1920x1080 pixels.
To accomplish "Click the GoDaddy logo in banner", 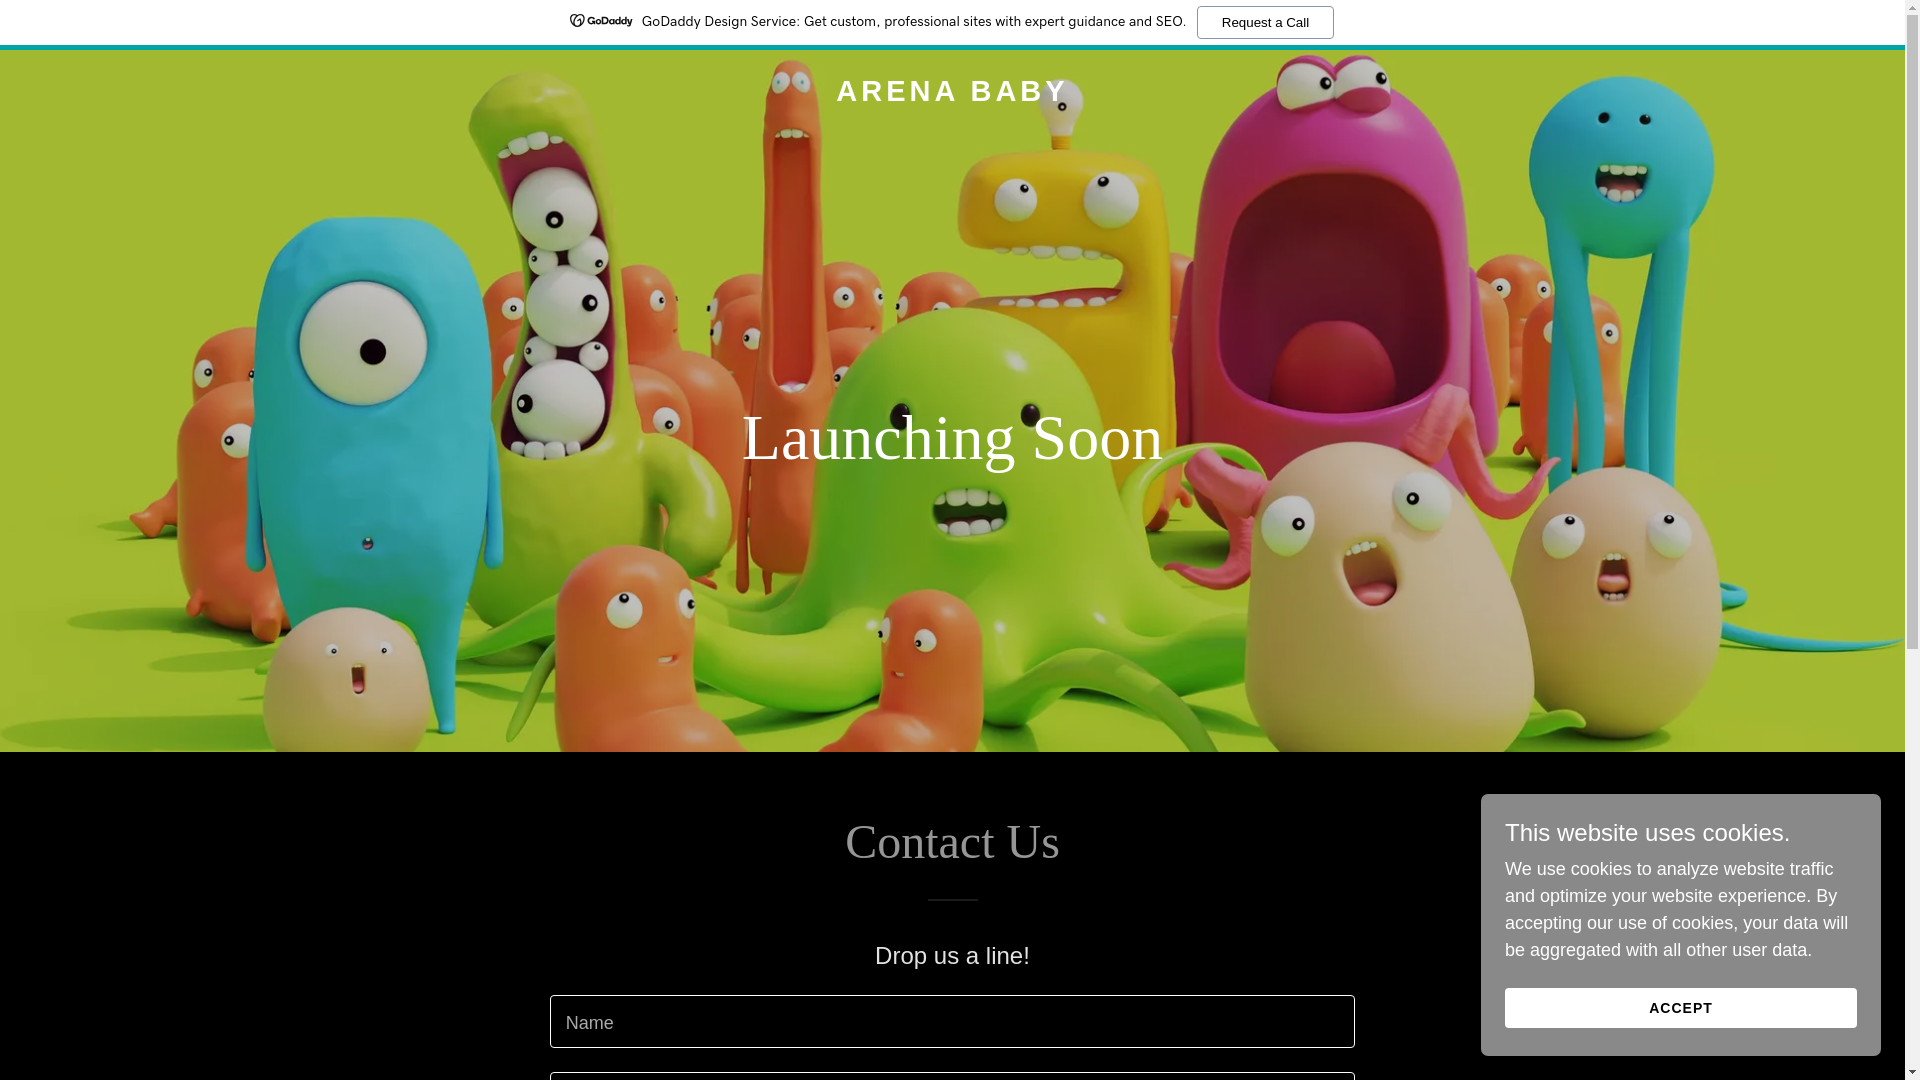I will 601,21.
